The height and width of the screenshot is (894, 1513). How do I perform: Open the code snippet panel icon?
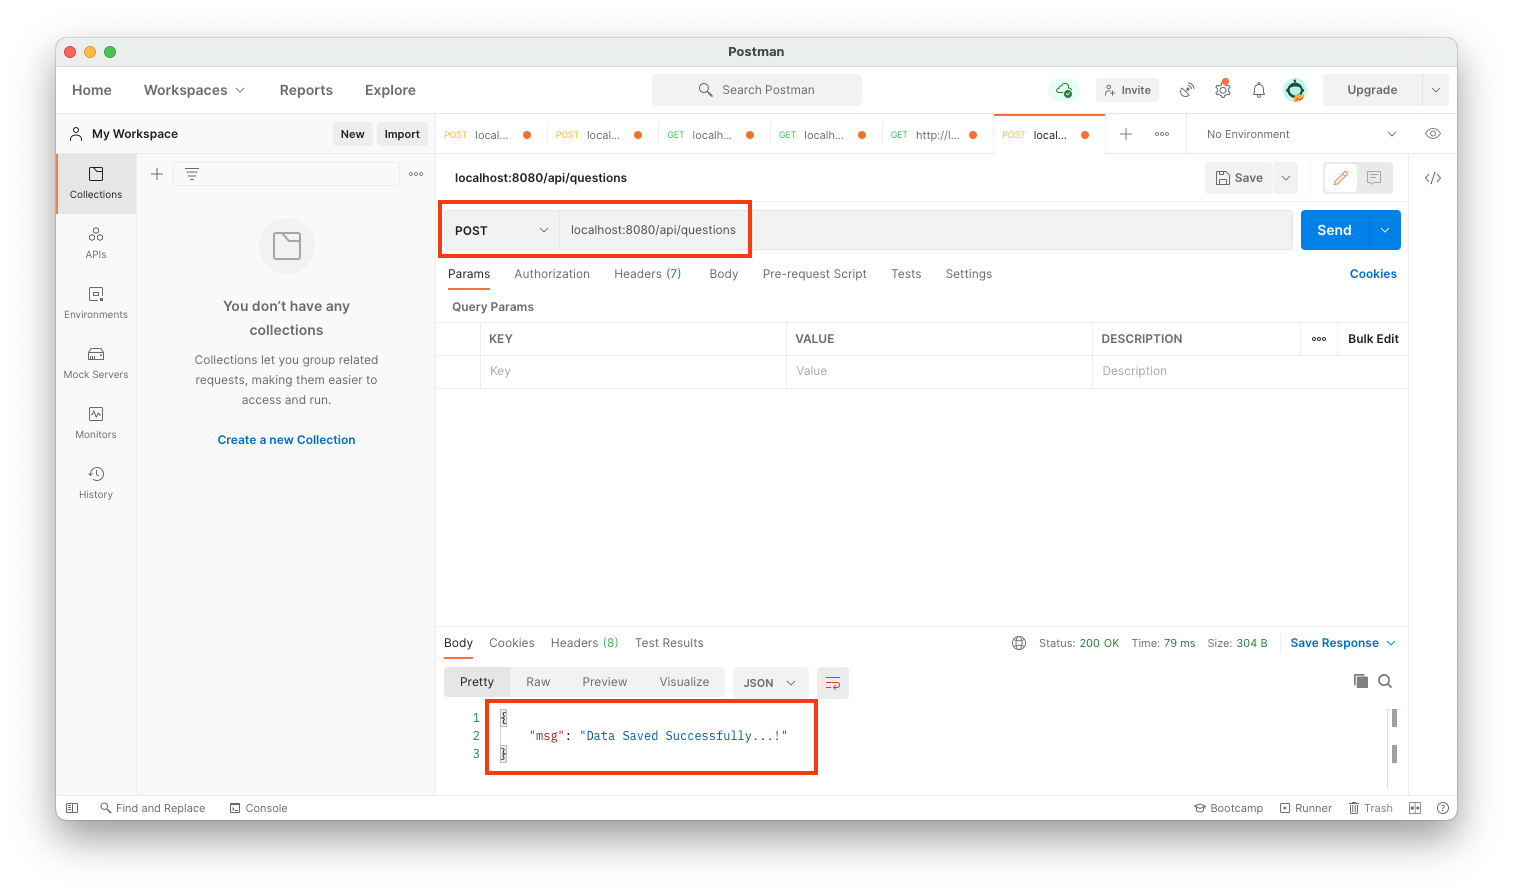point(1433,178)
